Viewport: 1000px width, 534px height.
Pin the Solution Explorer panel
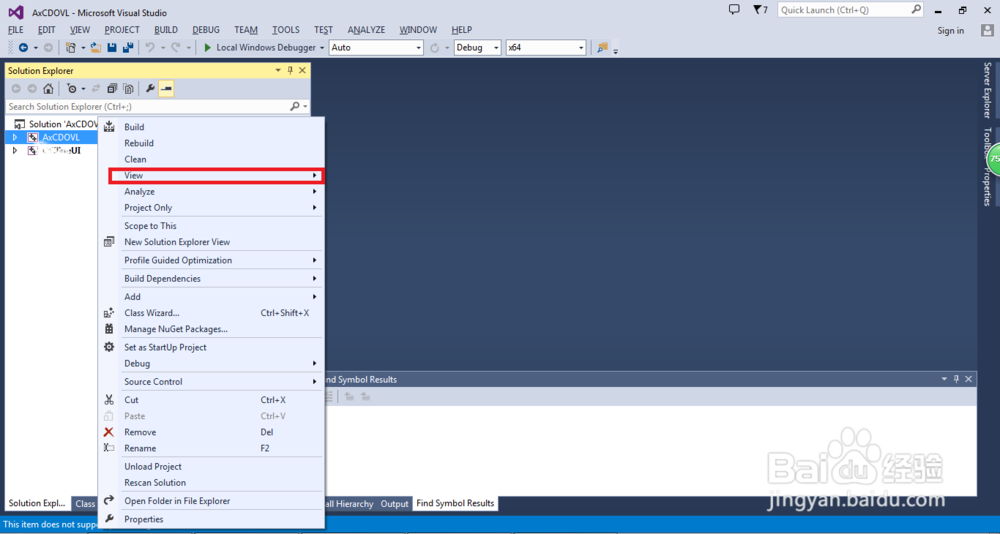(290, 71)
